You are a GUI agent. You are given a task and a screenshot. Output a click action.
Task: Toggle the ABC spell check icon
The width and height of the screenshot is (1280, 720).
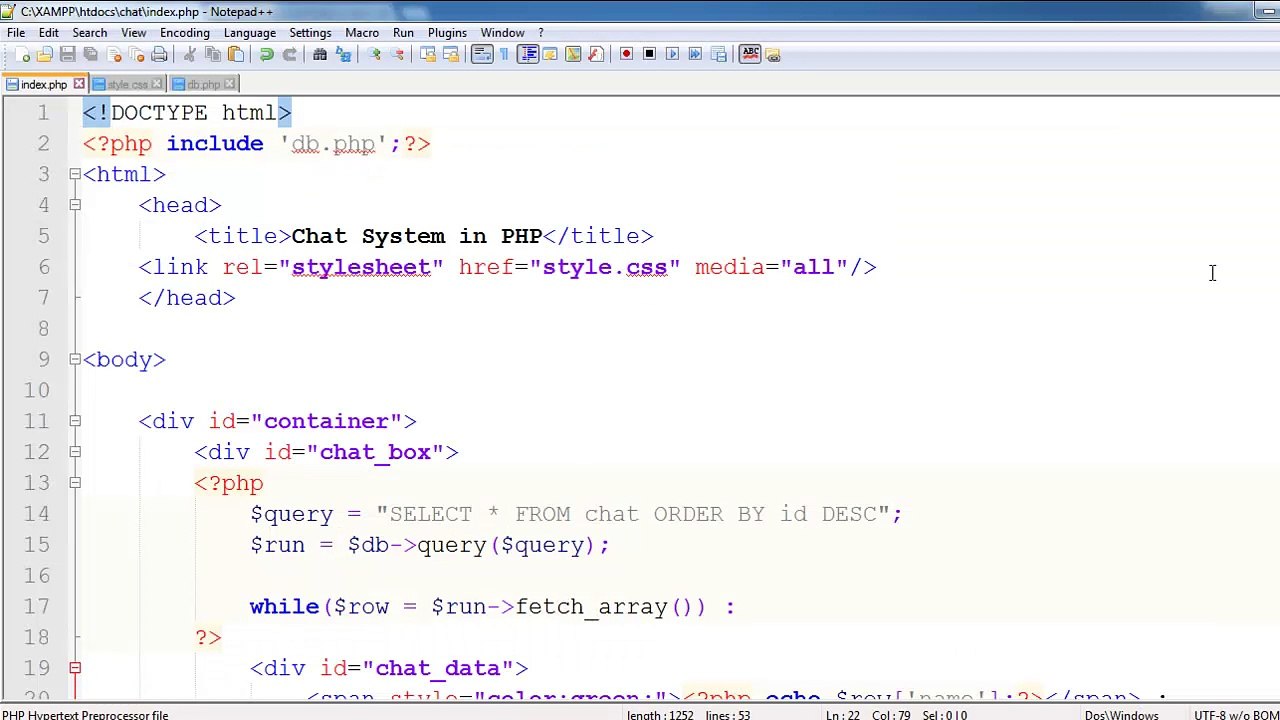(x=751, y=54)
